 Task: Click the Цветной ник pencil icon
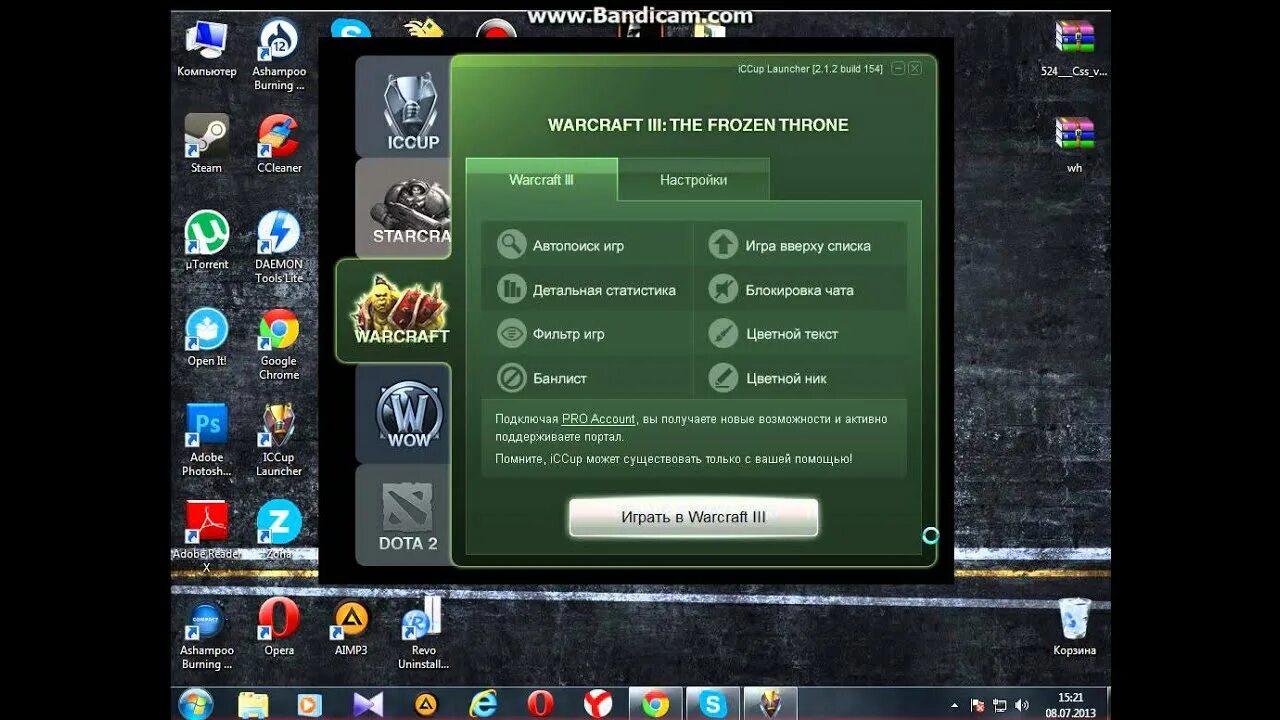(723, 378)
